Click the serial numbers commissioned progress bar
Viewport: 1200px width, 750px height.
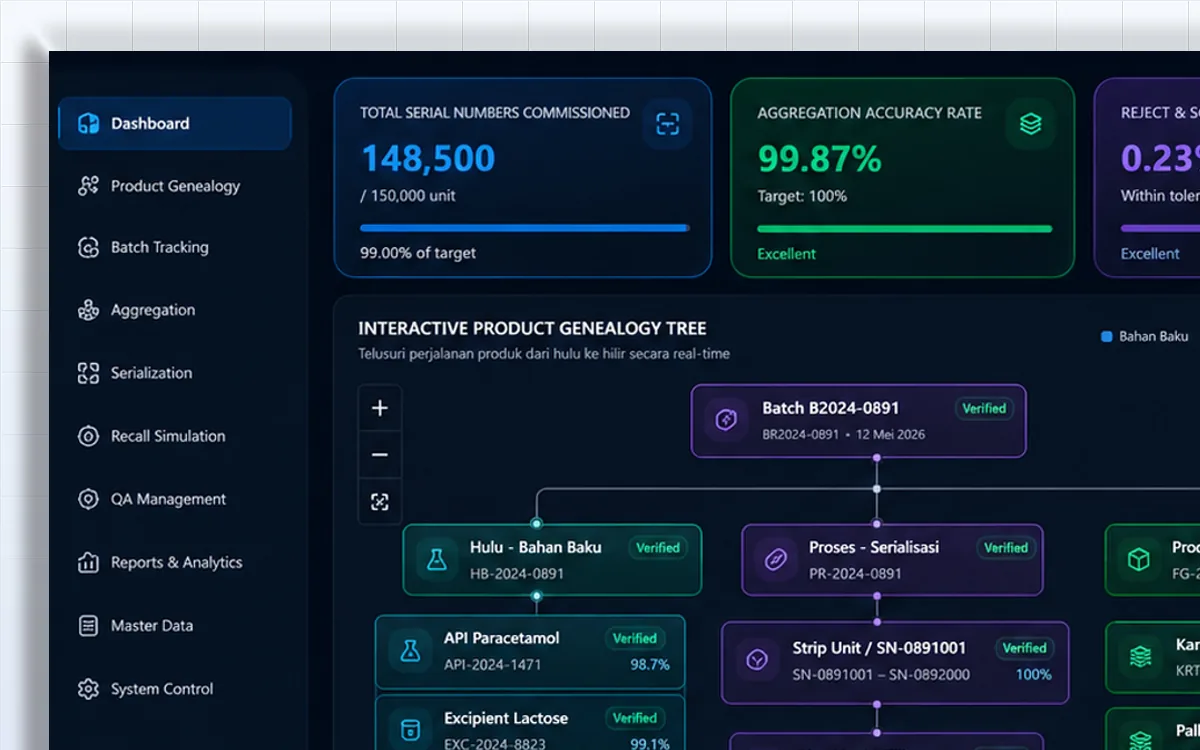click(525, 228)
